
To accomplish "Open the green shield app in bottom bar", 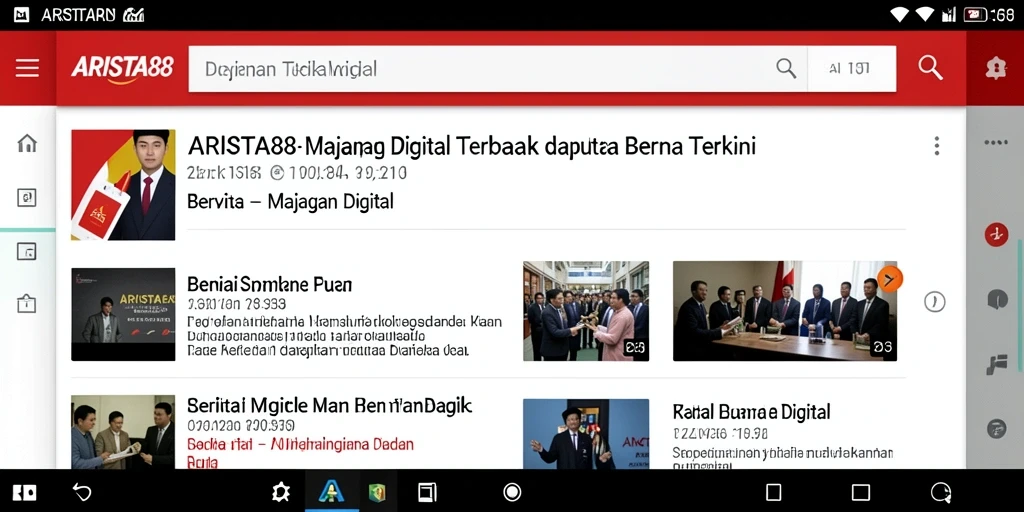I will coord(377,492).
